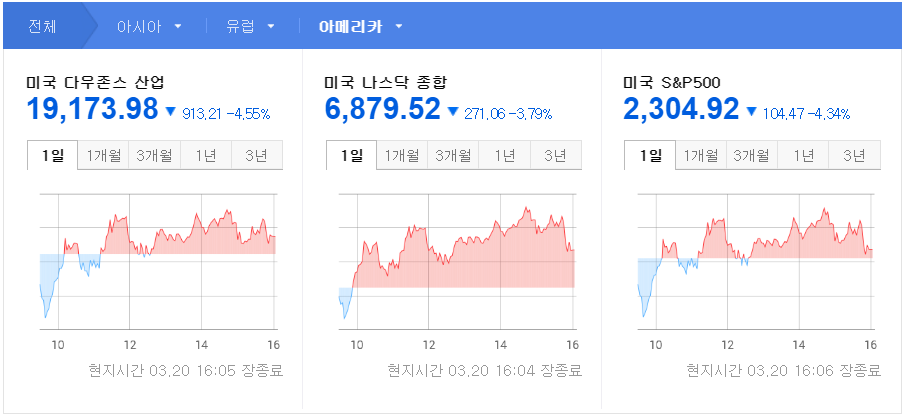
Task: Click the 2,304.92 S&P500 value
Action: point(681,109)
